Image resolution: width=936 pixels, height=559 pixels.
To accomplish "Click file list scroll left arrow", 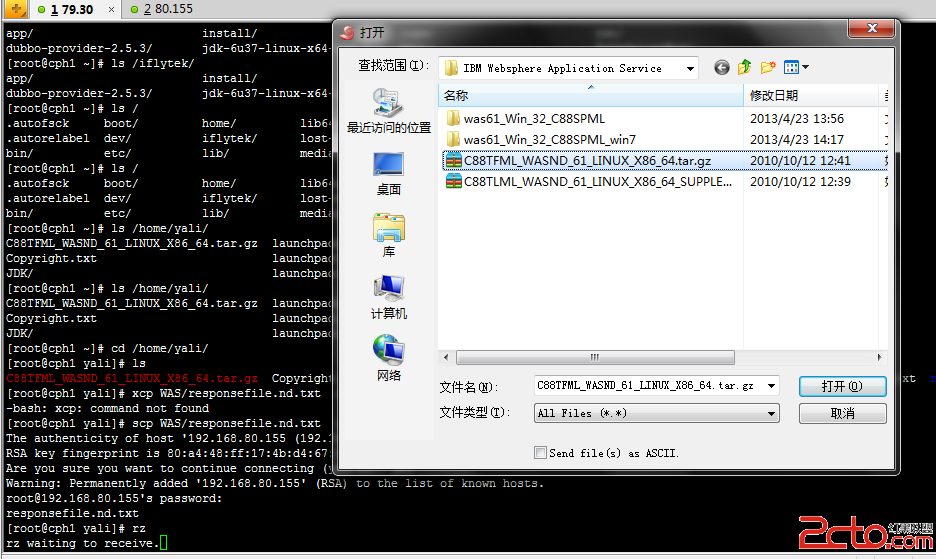I will pos(445,357).
